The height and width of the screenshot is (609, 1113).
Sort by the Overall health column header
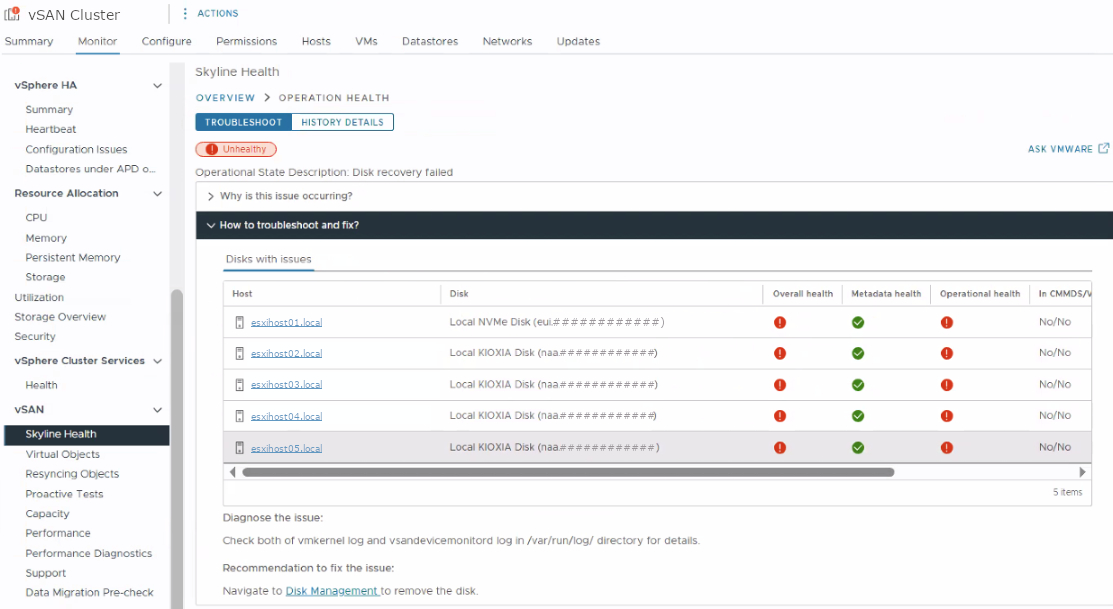coord(803,294)
